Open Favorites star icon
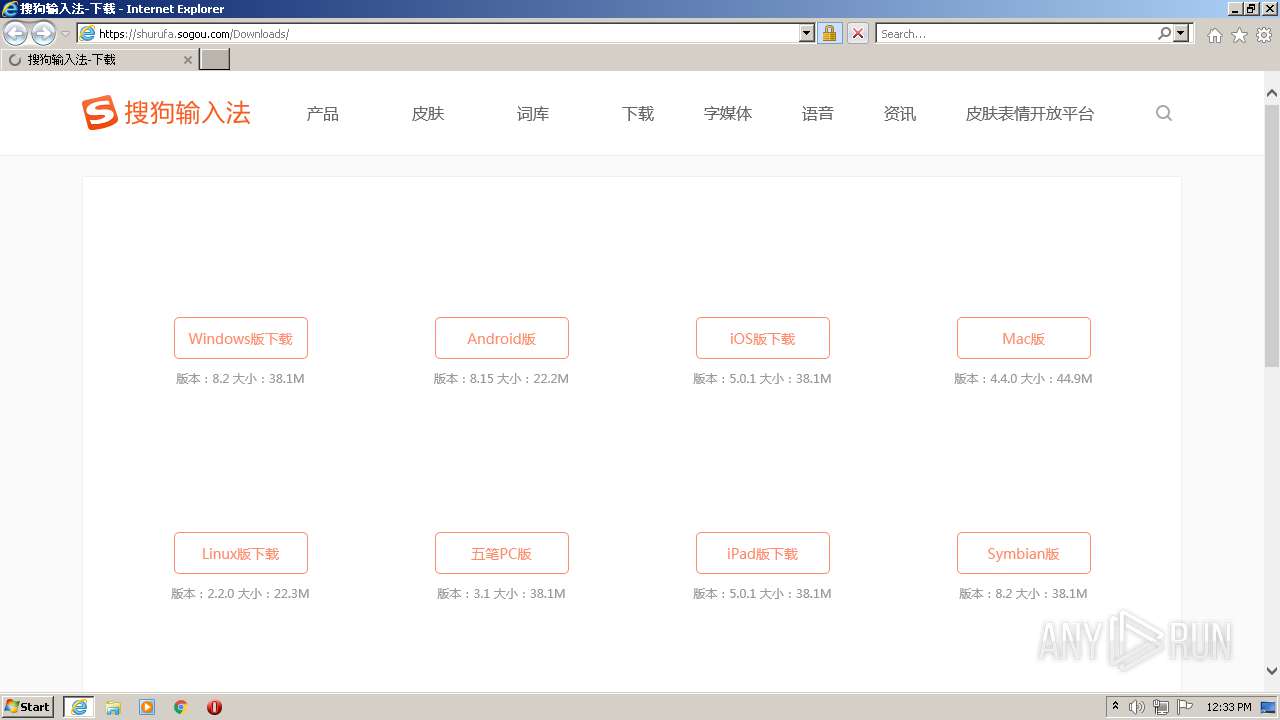Image resolution: width=1280 pixels, height=720 pixels. (x=1239, y=35)
